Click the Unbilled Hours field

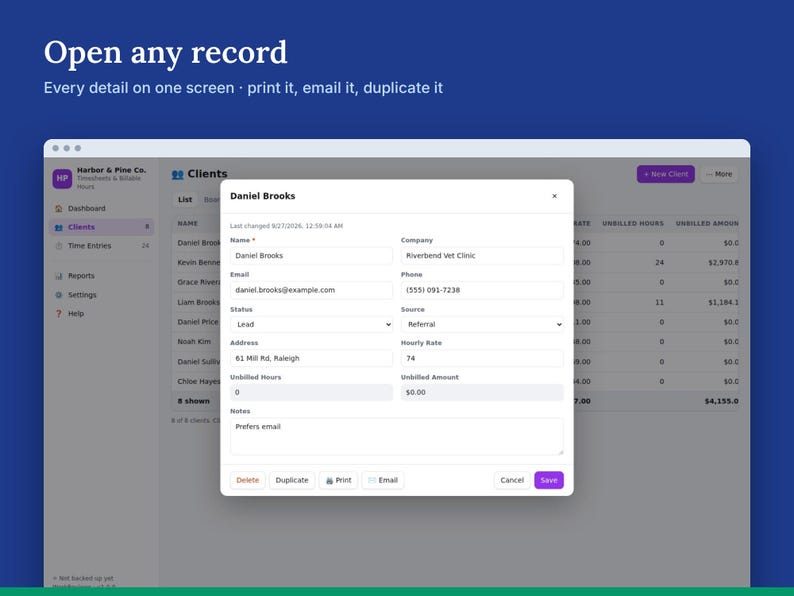coord(311,392)
